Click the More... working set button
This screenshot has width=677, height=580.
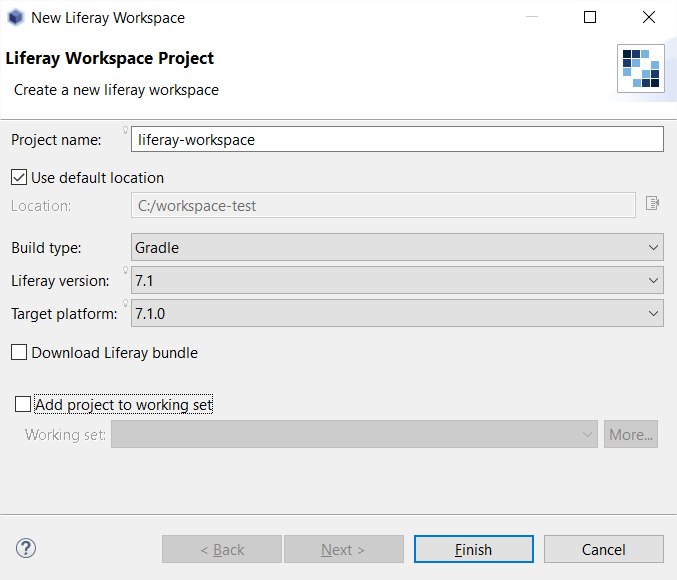pos(631,434)
